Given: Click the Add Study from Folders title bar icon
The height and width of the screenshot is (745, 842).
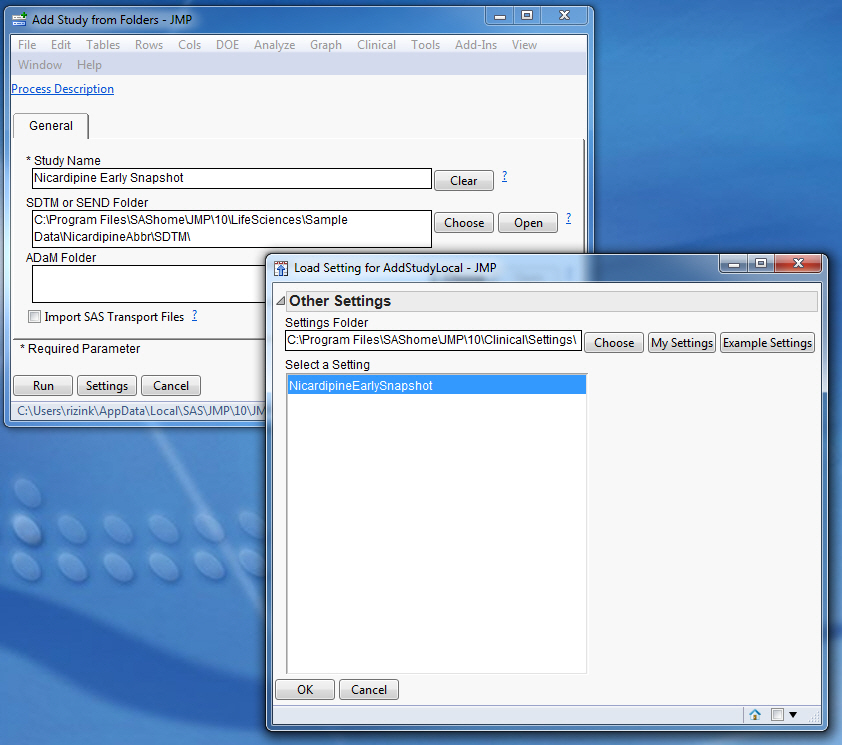Looking at the screenshot, I should pos(19,20).
